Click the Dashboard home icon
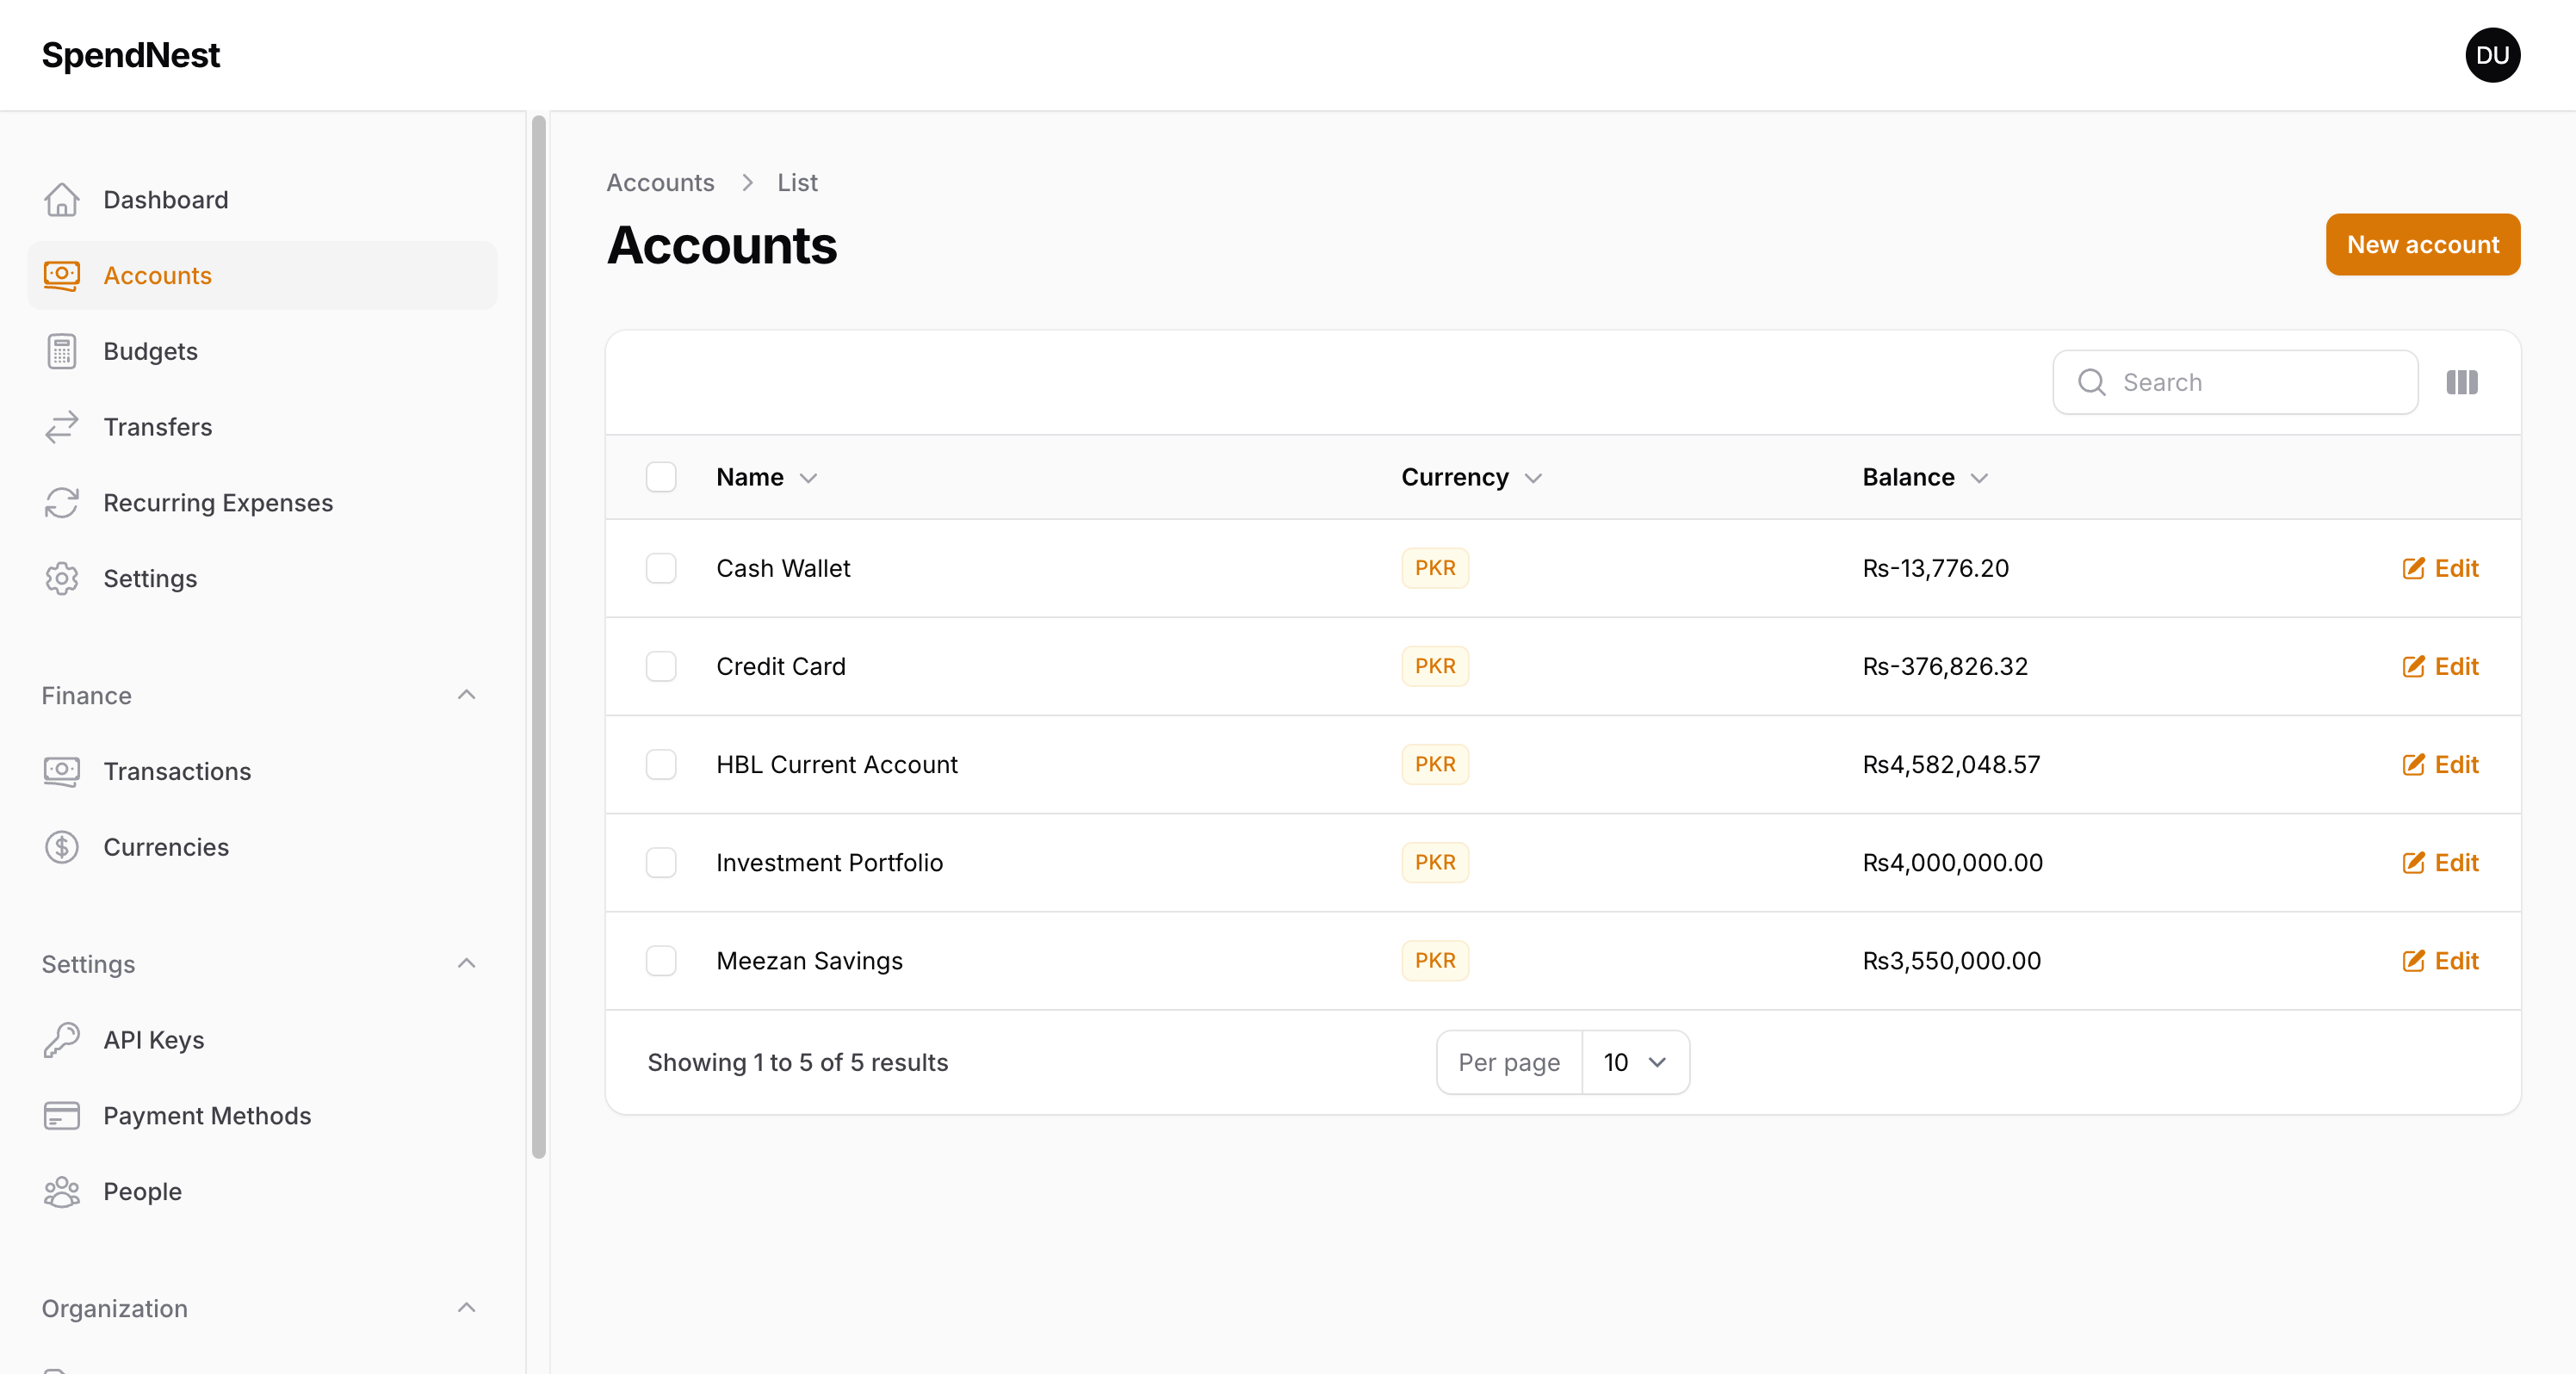Viewport: 2576px width, 1374px height. click(61, 200)
